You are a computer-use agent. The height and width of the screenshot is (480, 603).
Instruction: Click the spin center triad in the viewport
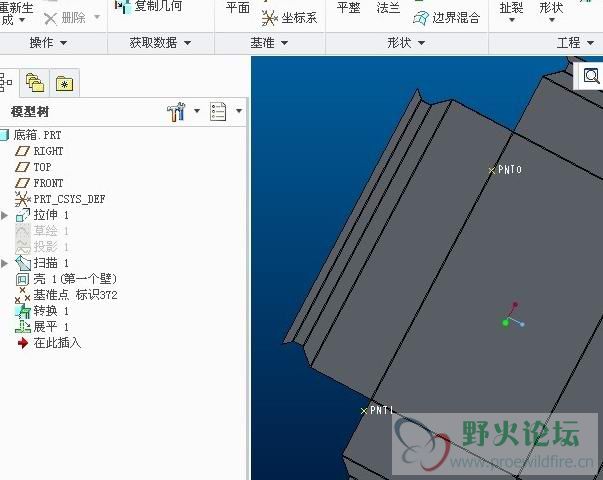513,315
